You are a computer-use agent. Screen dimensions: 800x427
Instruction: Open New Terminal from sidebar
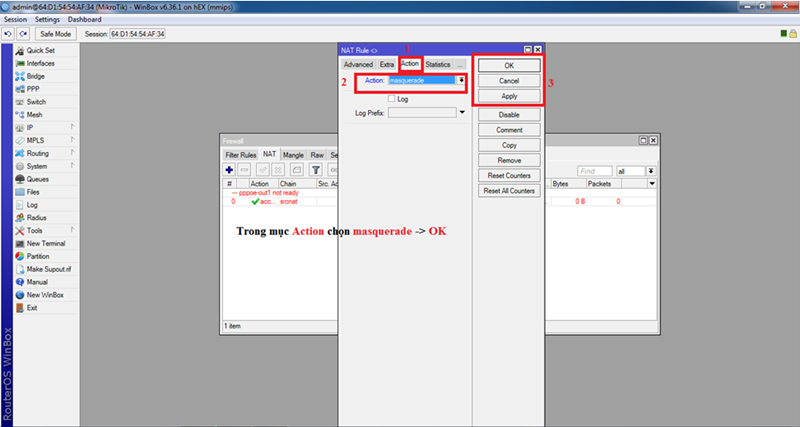click(x=45, y=243)
